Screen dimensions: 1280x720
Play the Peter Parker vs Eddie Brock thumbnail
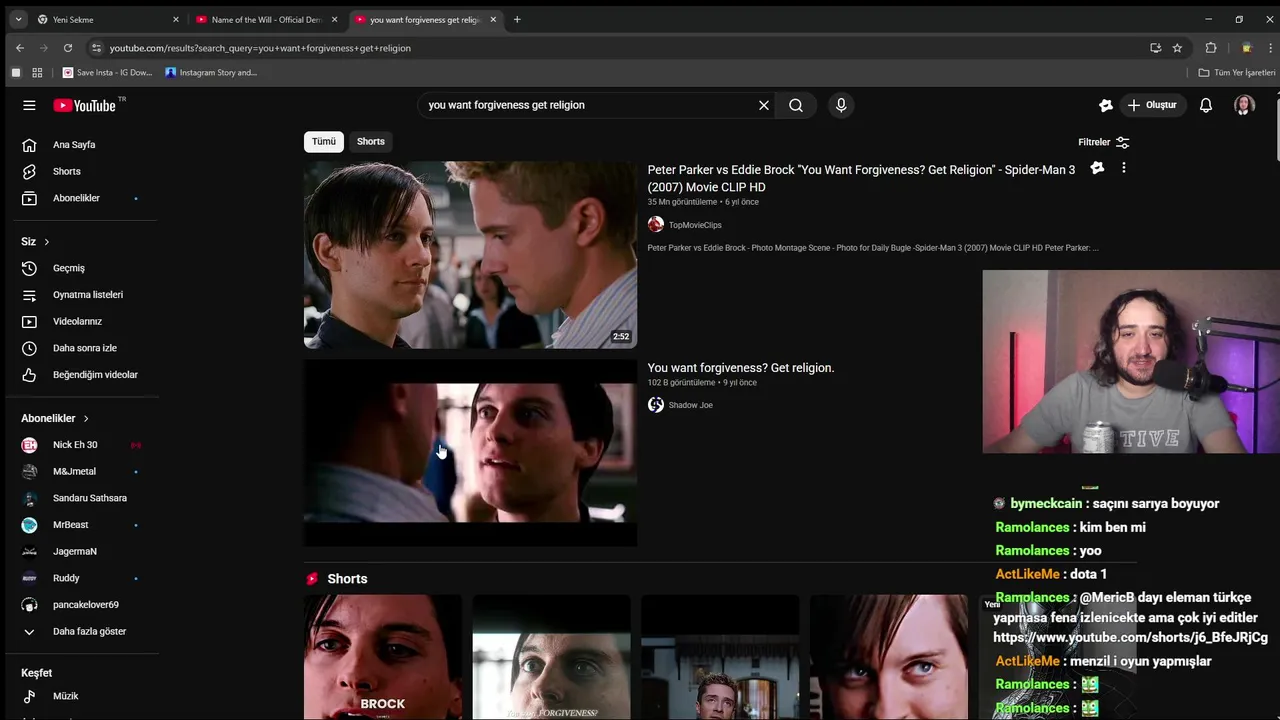point(470,255)
